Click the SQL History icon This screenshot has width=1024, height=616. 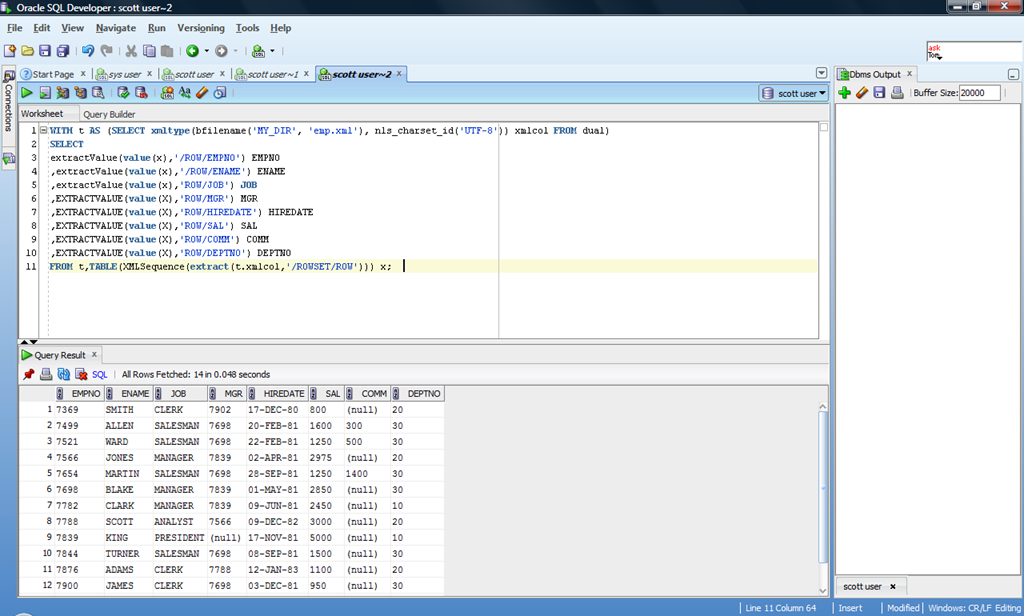point(220,93)
